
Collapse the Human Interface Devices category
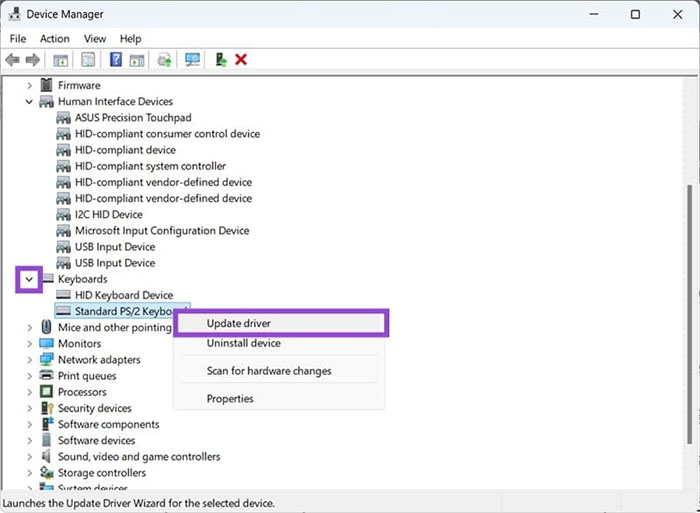[x=29, y=101]
